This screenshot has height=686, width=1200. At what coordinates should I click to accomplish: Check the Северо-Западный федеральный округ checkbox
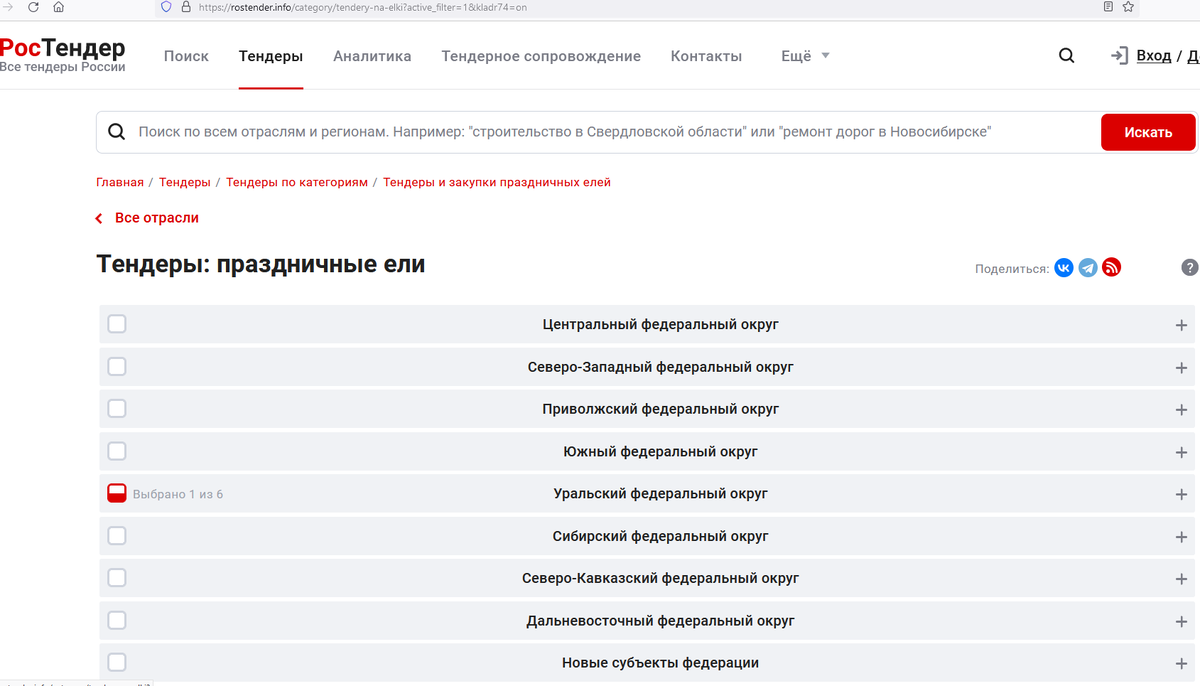click(x=117, y=366)
